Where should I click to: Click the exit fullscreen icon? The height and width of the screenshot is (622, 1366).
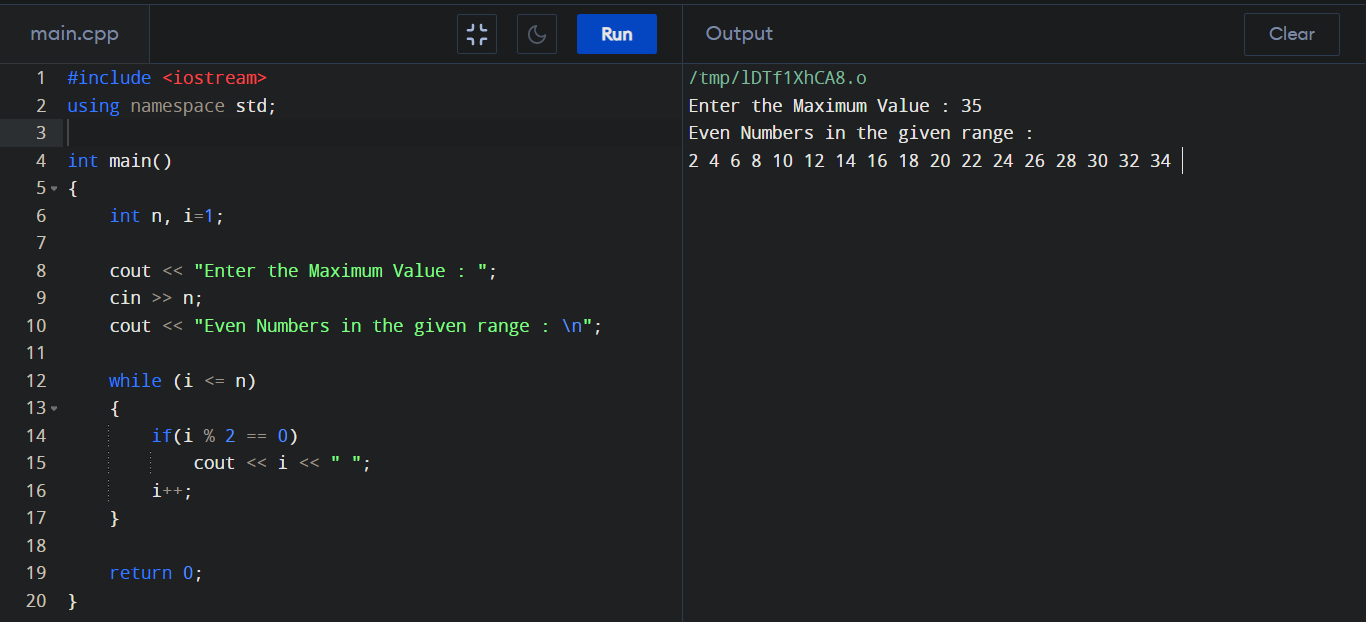[477, 34]
